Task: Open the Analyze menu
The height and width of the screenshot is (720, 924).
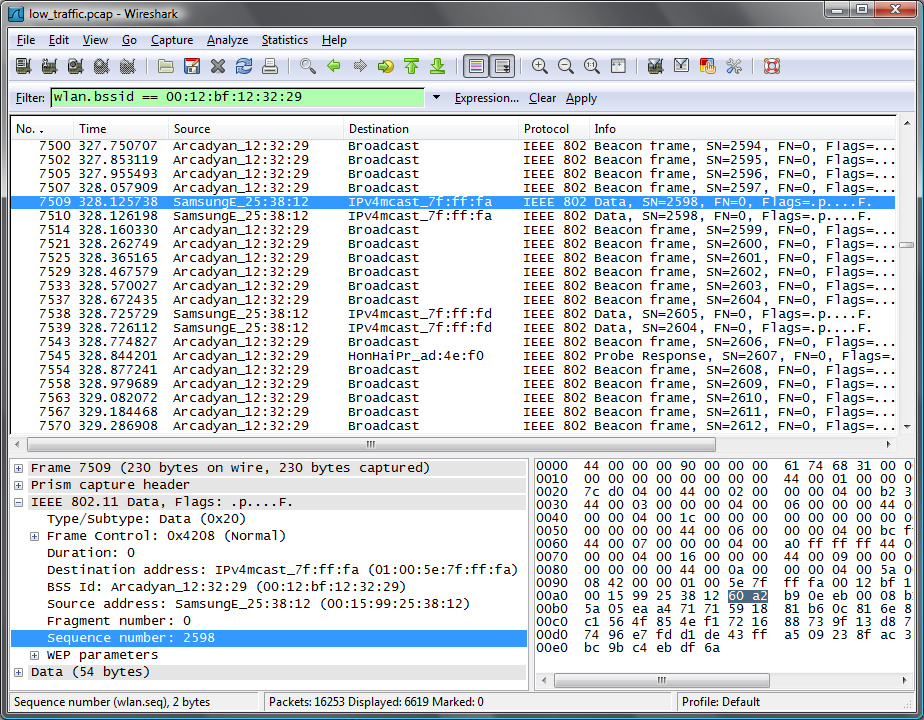Action: coord(227,40)
